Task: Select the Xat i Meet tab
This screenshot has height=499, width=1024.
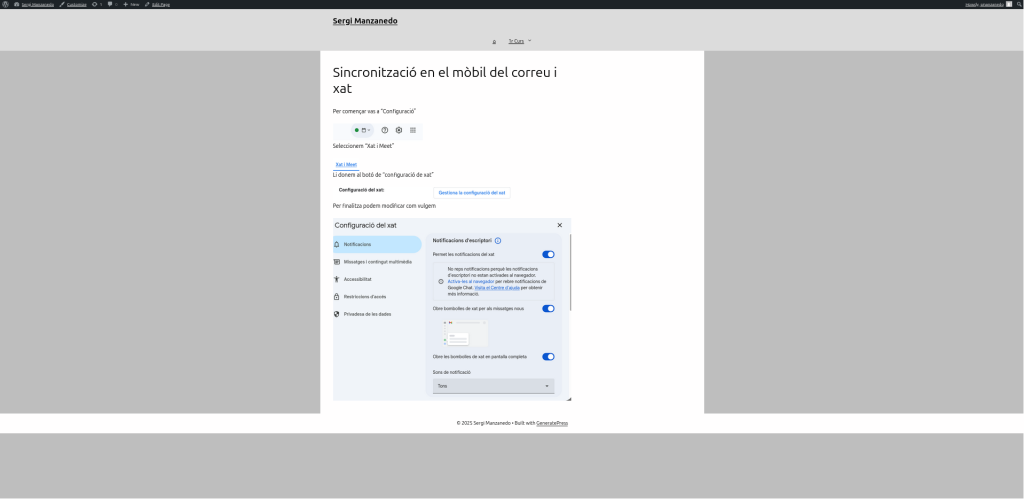Action: [346, 164]
